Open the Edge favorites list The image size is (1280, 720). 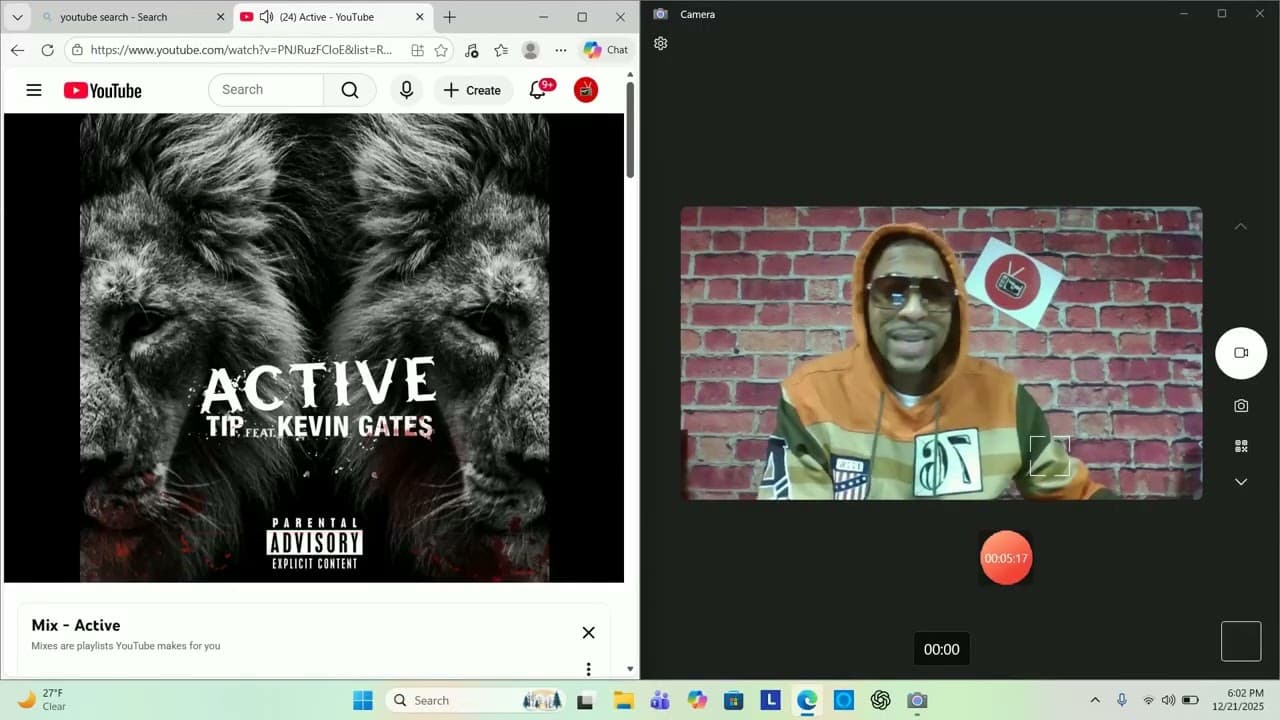pos(501,50)
